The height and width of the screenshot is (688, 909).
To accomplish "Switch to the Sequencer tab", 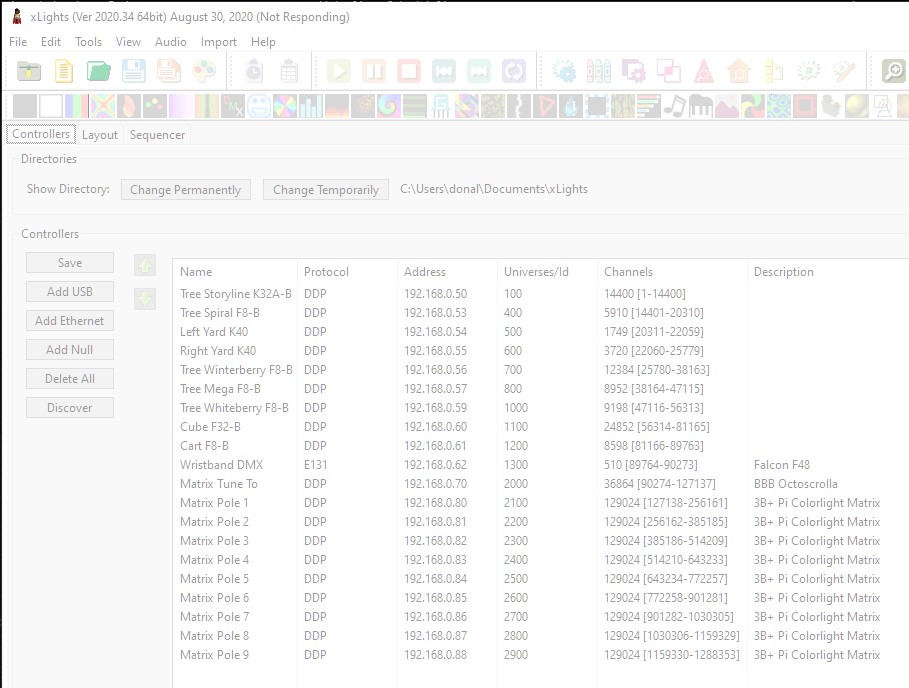I will click(x=157, y=134).
